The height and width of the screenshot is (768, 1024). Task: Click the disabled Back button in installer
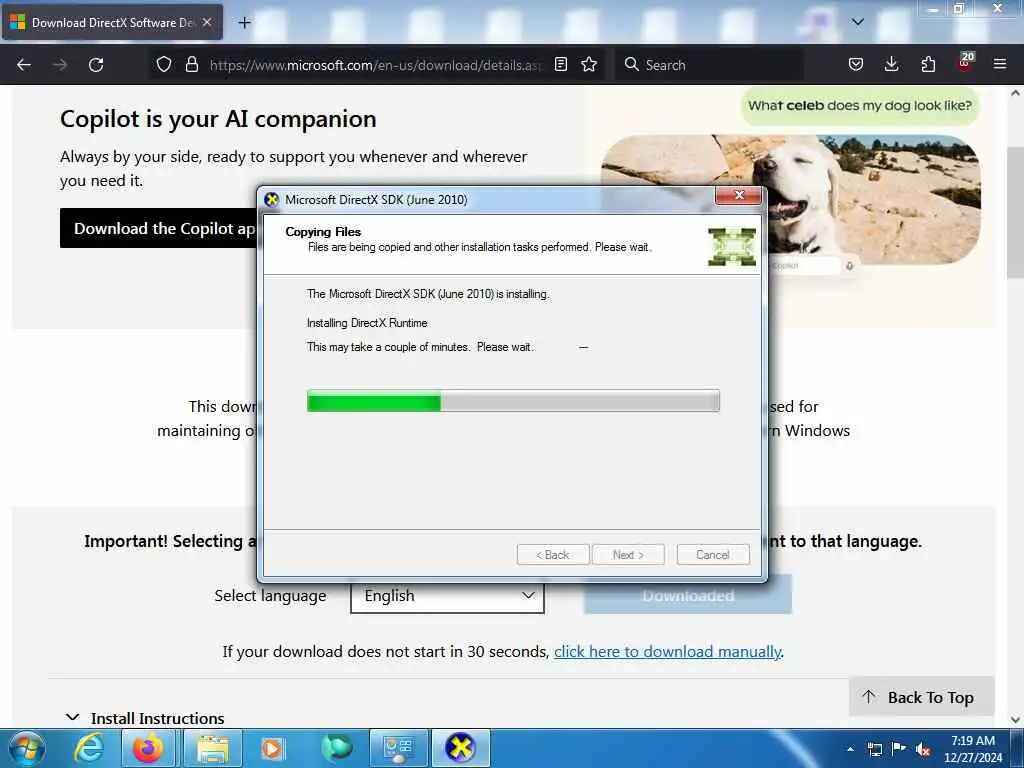pyautogui.click(x=553, y=554)
